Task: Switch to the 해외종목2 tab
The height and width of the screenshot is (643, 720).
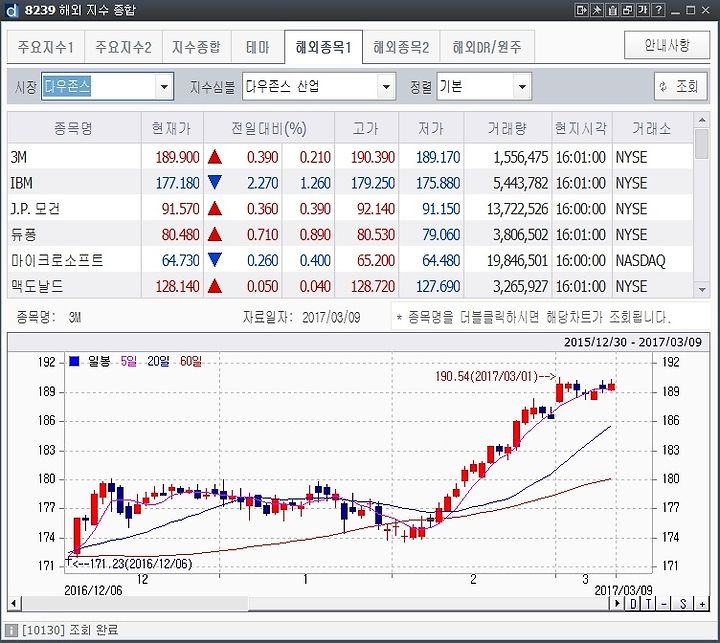Action: coord(401,47)
